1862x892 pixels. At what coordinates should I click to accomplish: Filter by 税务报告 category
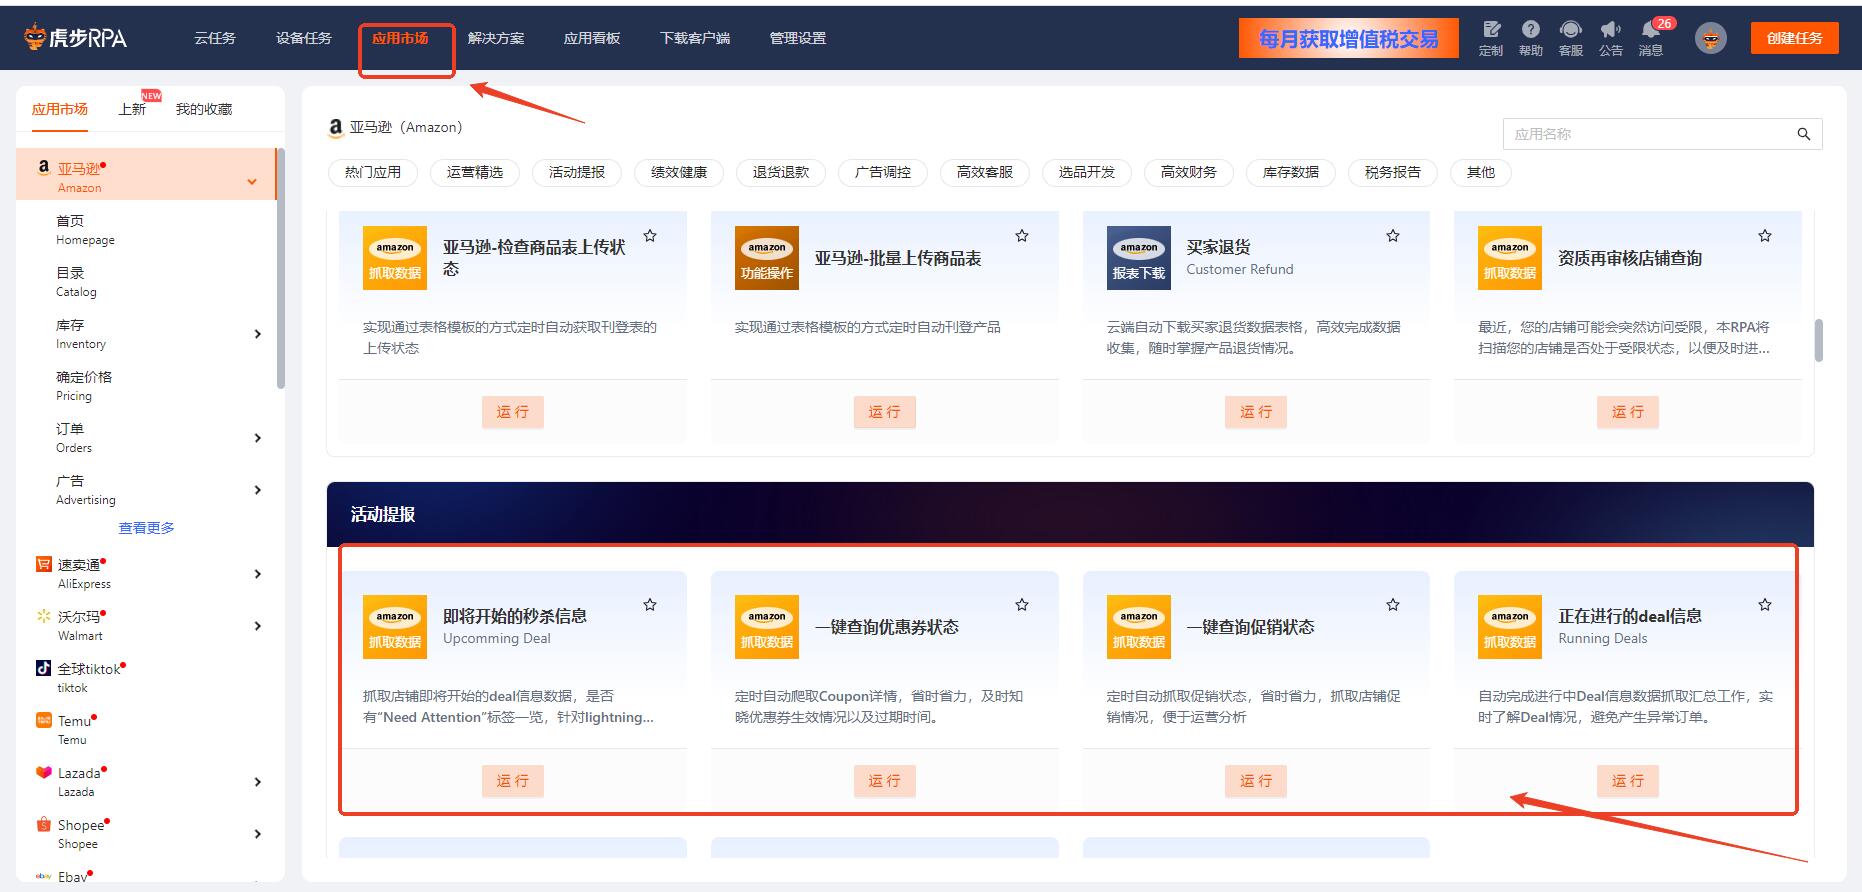(1393, 172)
